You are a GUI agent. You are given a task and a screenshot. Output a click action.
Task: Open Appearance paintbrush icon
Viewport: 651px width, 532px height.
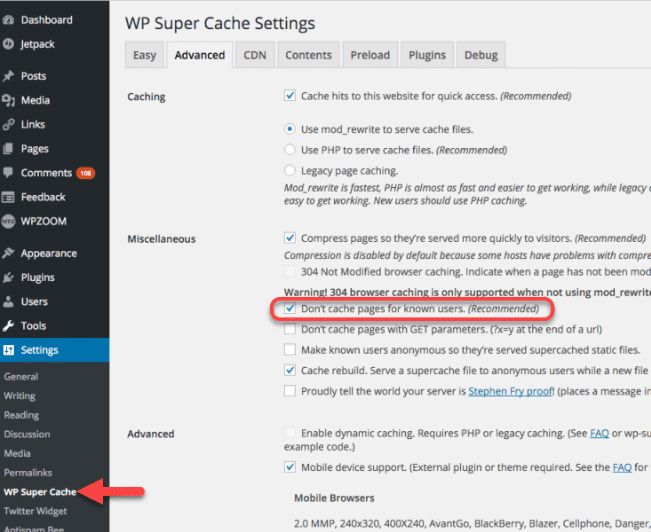(x=9, y=253)
